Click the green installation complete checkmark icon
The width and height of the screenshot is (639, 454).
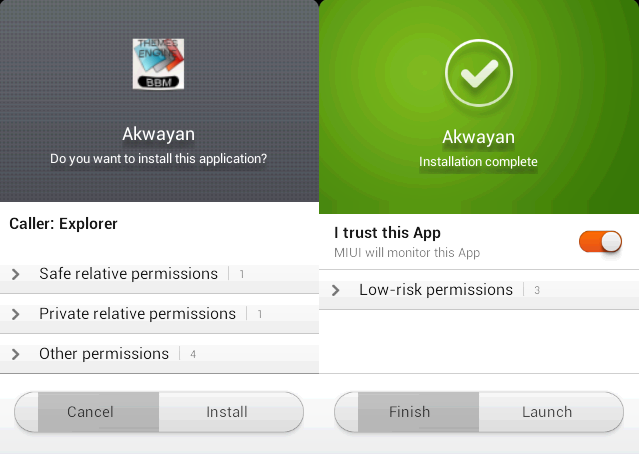pos(478,73)
